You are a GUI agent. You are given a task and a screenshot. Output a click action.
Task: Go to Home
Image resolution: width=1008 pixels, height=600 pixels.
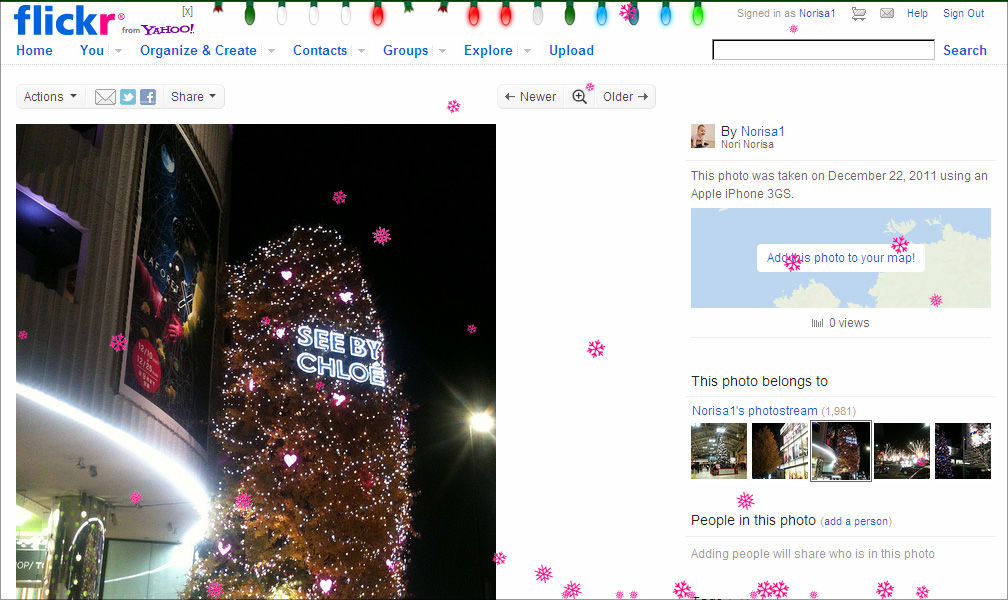pos(34,50)
